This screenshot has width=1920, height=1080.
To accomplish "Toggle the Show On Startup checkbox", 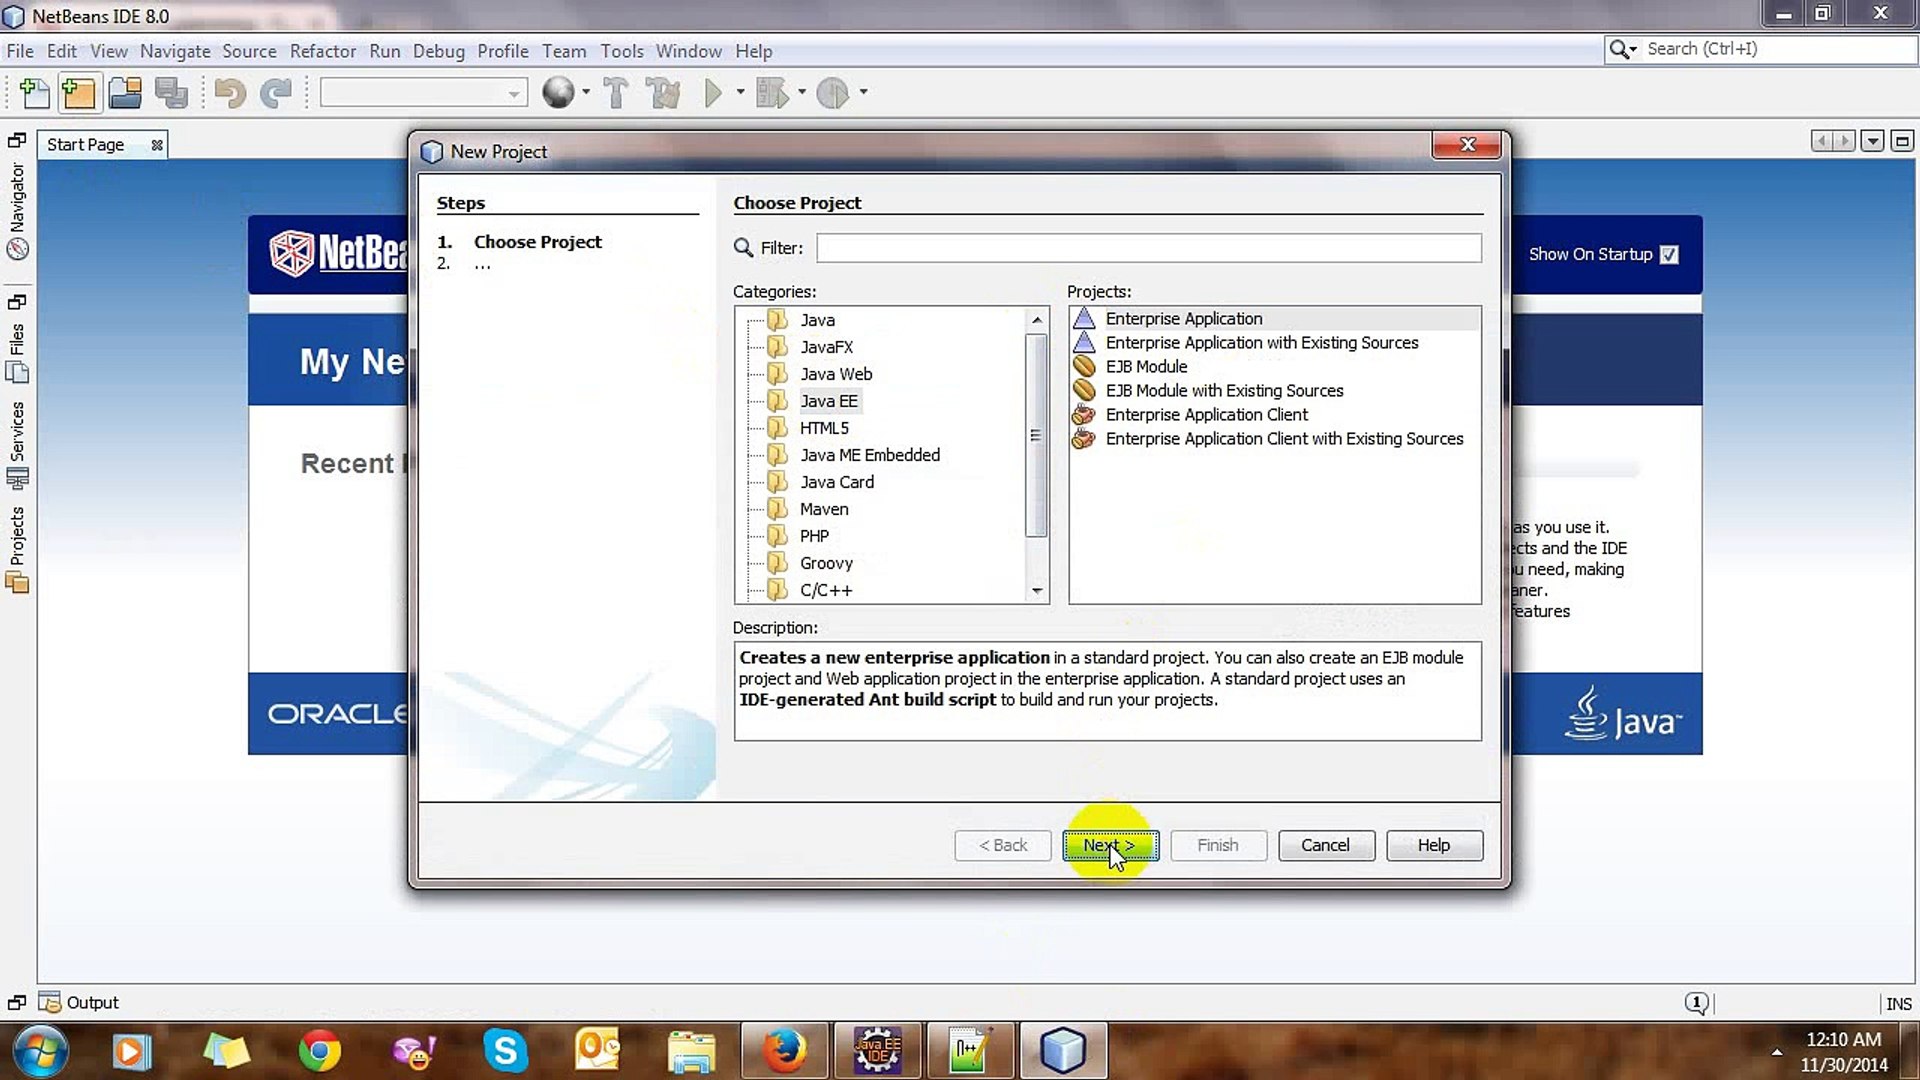I will (x=1669, y=255).
